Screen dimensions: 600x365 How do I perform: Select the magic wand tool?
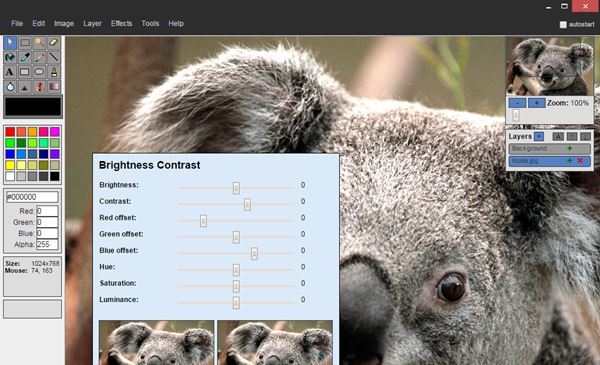39,42
